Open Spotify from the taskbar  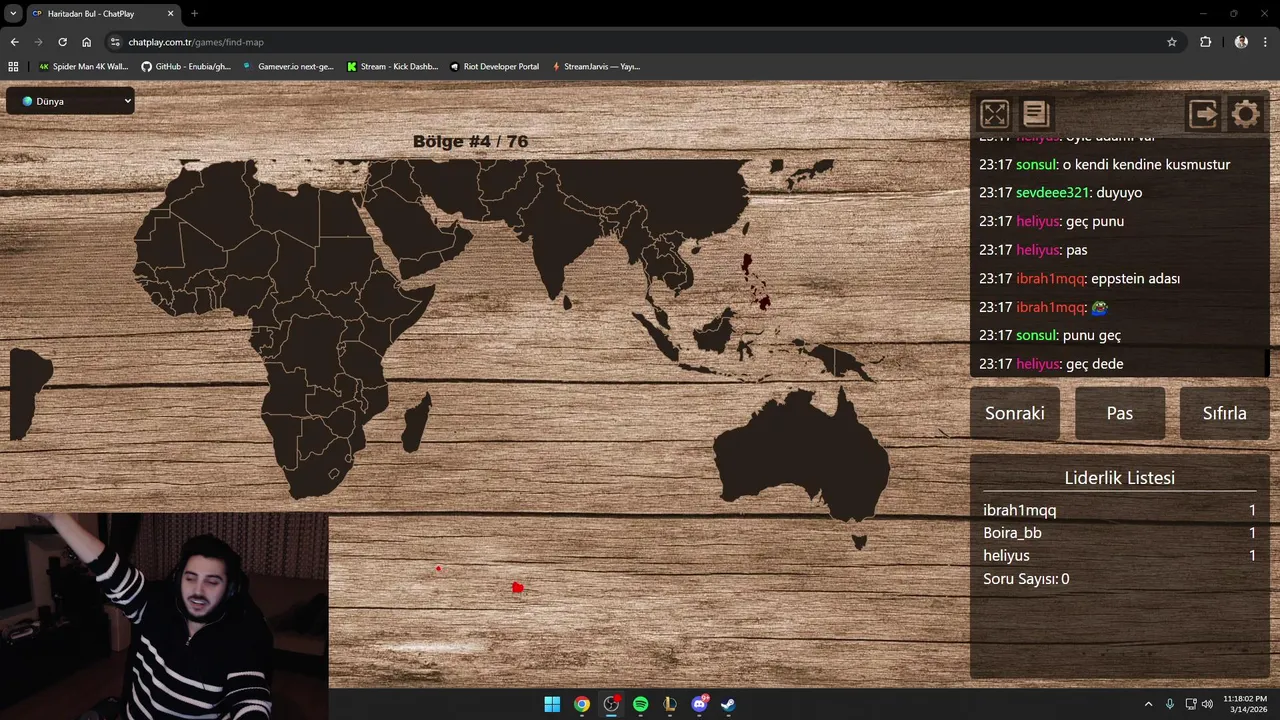click(x=640, y=704)
